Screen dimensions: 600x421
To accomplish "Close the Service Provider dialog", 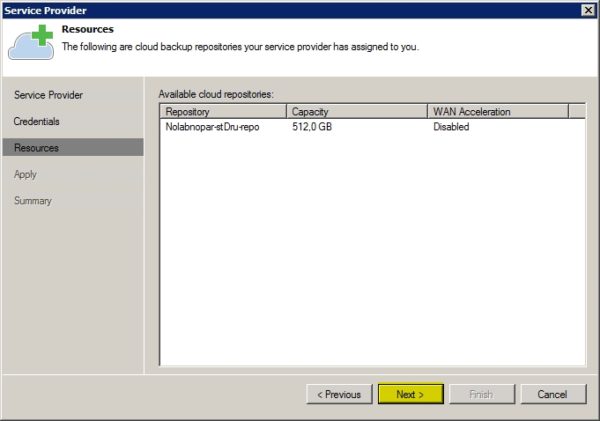I will pyautogui.click(x=588, y=10).
